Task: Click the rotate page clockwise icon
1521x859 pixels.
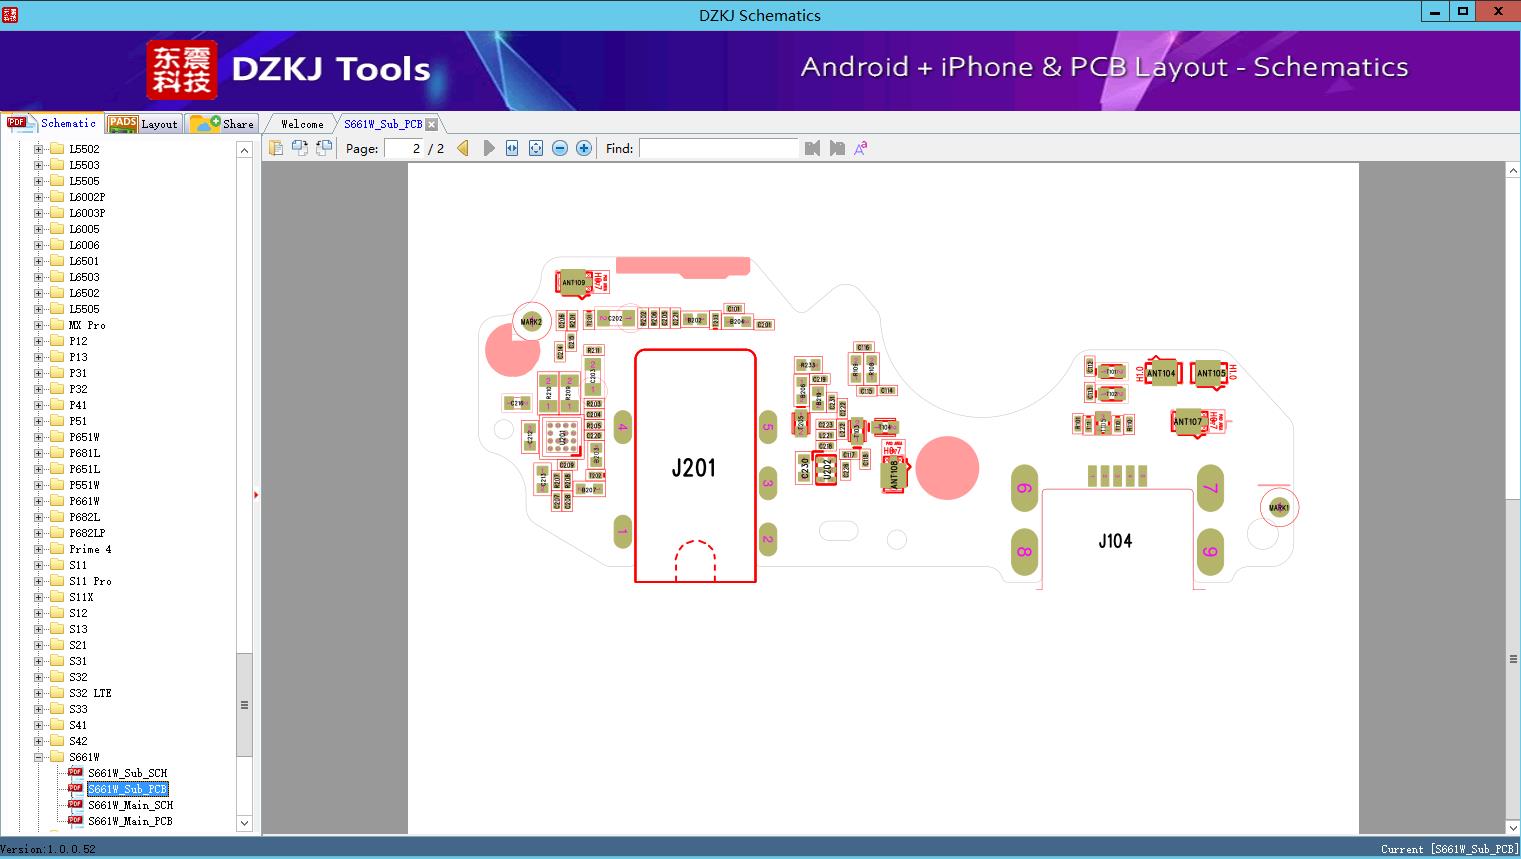Action: (324, 148)
